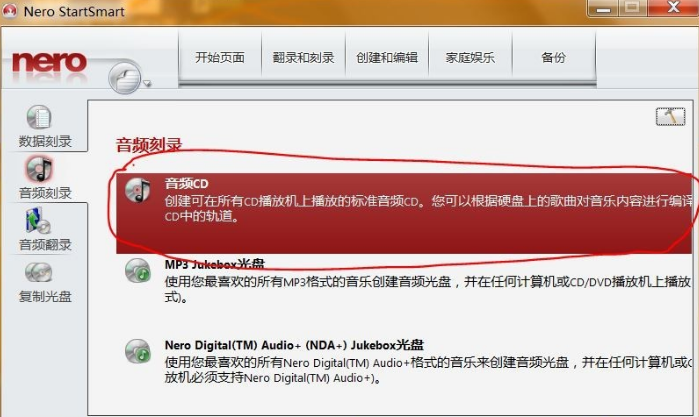Image resolution: width=699 pixels, height=417 pixels.
Task: Open MP3 Jukebox光盘 title link
Action: (x=214, y=264)
